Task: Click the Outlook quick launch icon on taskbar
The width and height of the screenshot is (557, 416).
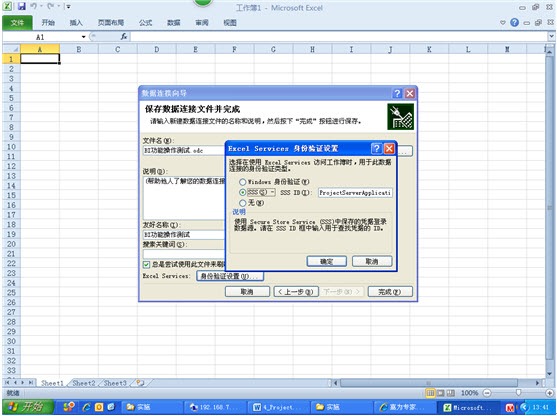Action: click(99, 407)
